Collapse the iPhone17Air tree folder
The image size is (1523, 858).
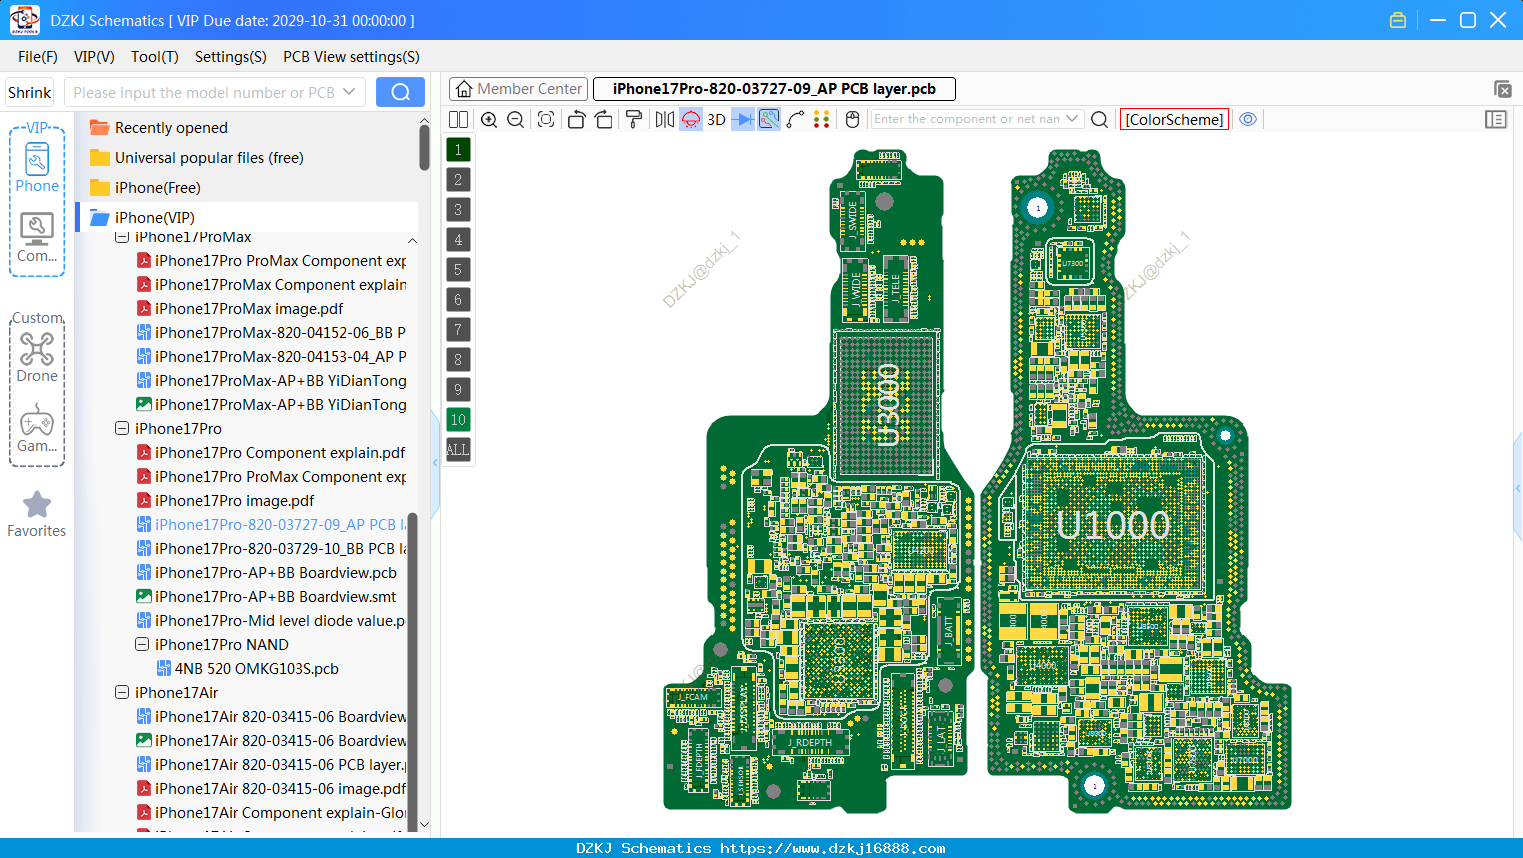122,692
